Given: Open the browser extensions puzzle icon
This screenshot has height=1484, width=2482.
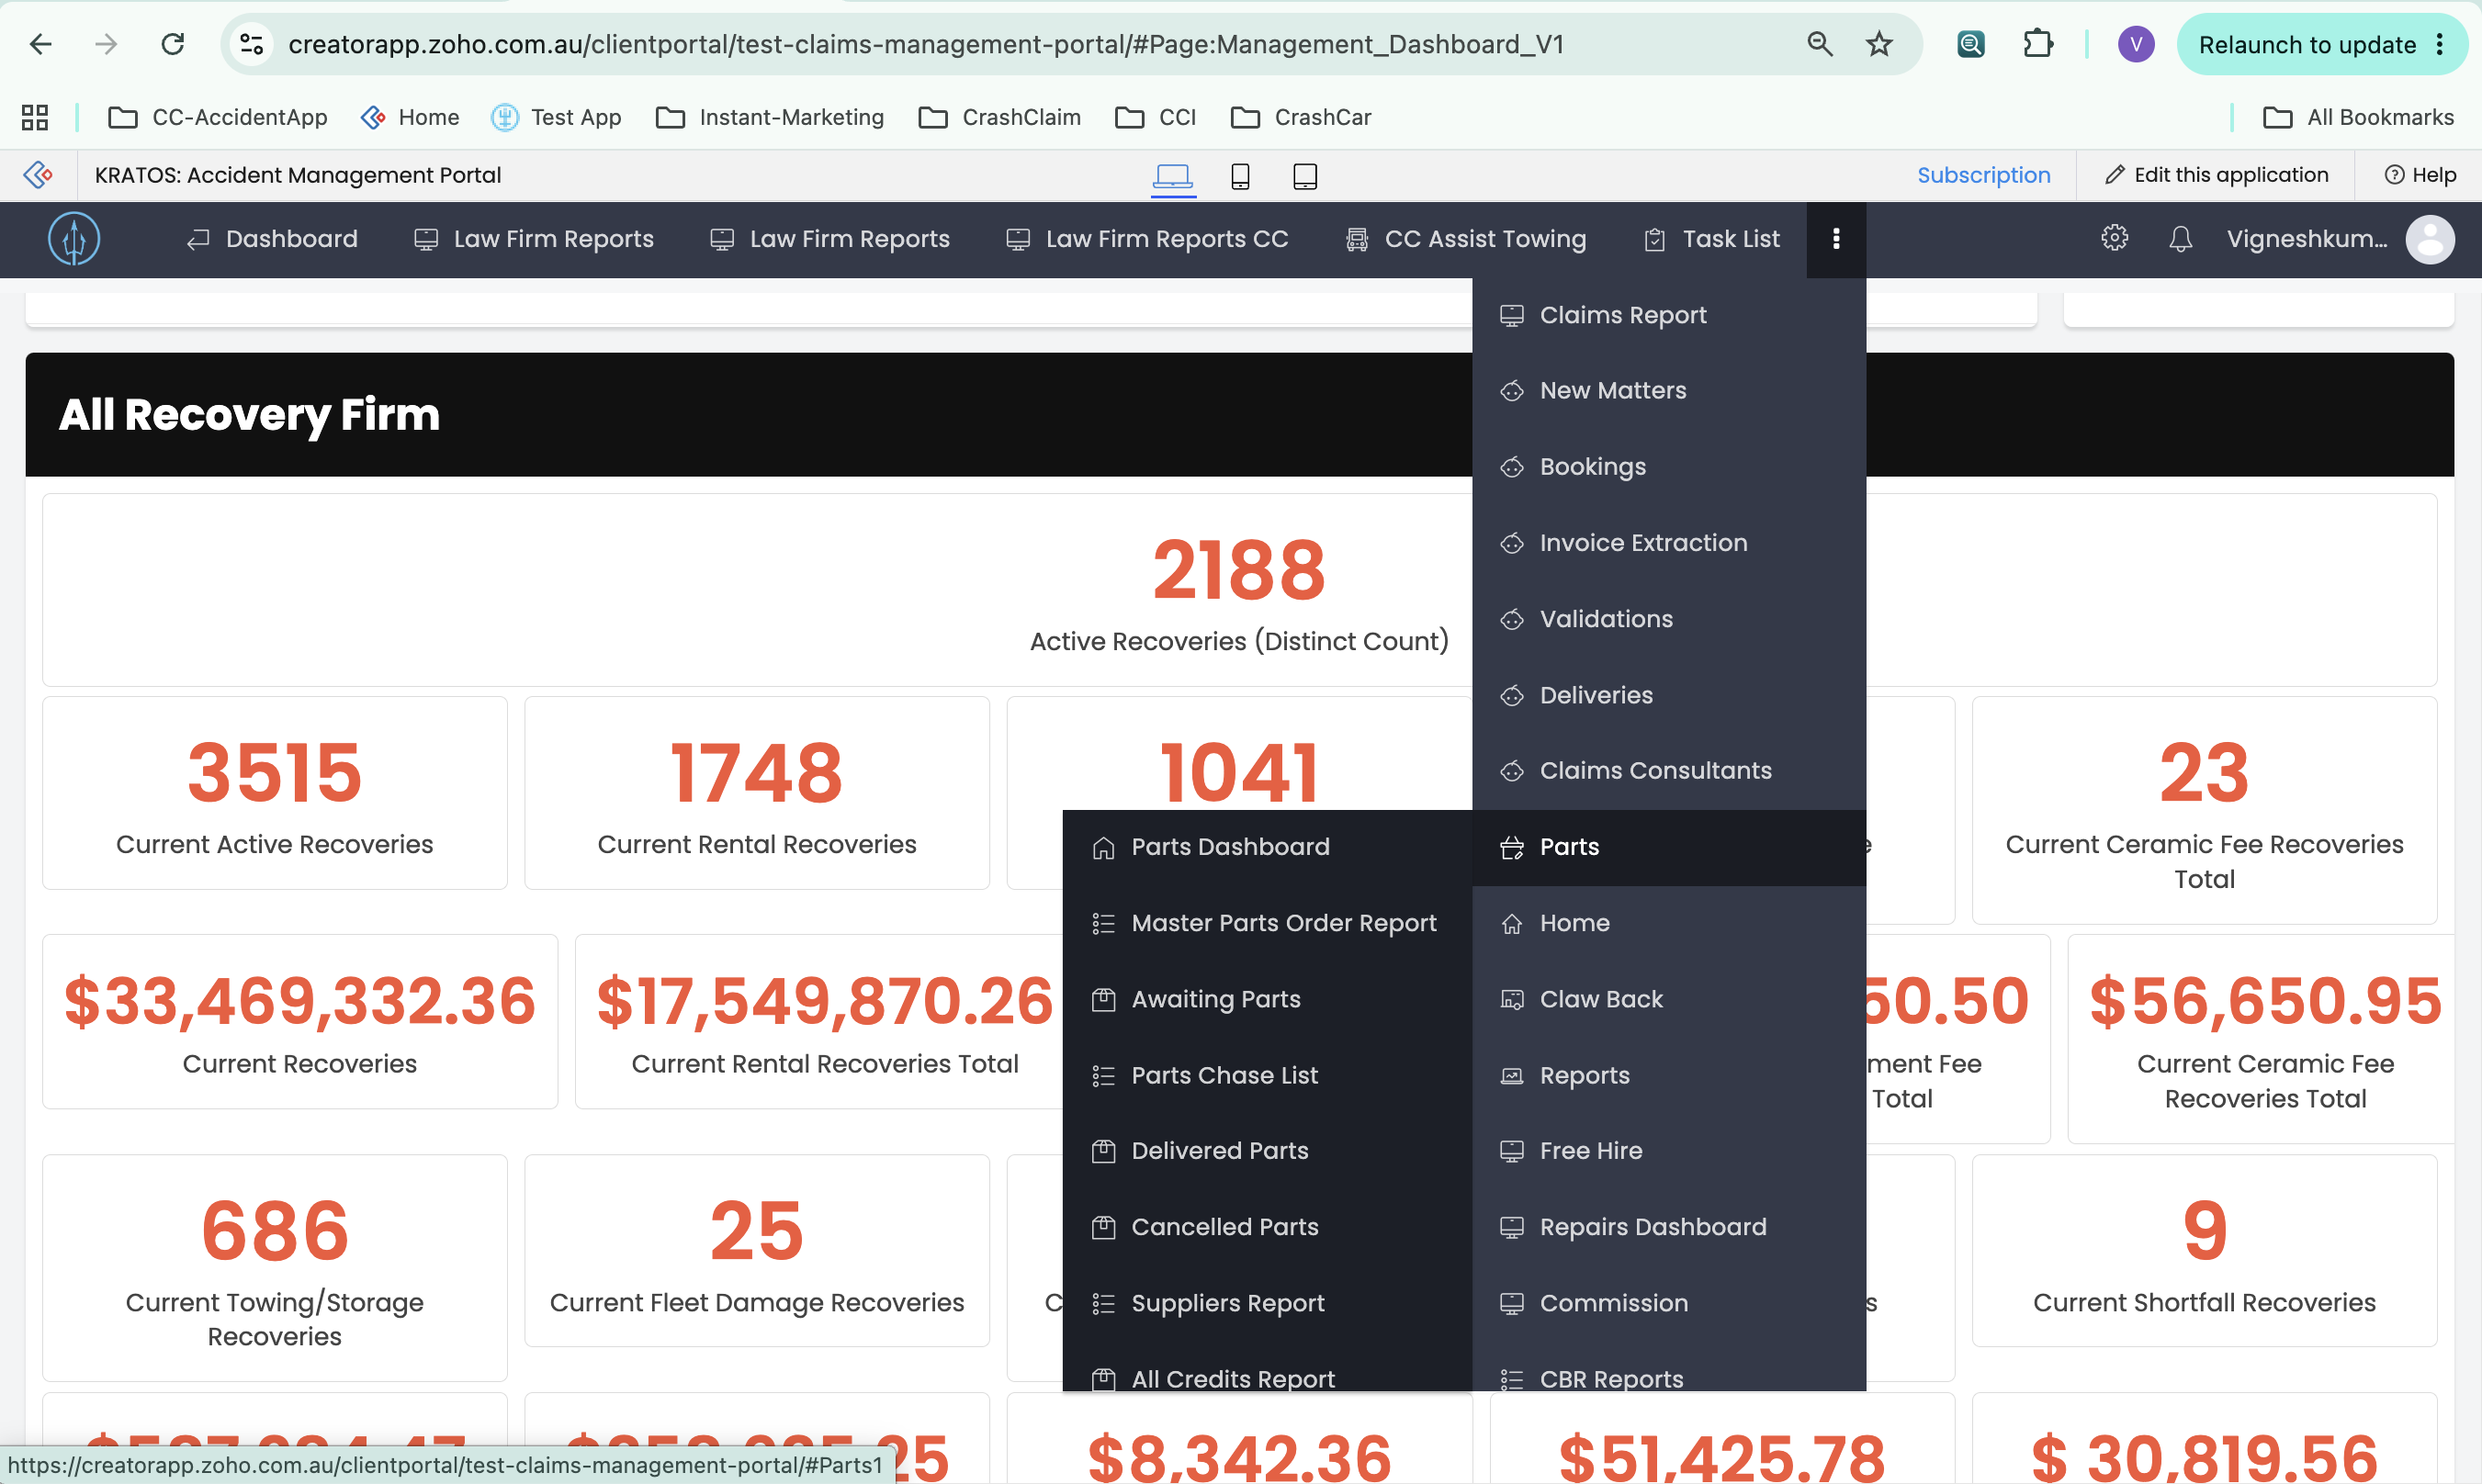Looking at the screenshot, I should pos(2037,44).
